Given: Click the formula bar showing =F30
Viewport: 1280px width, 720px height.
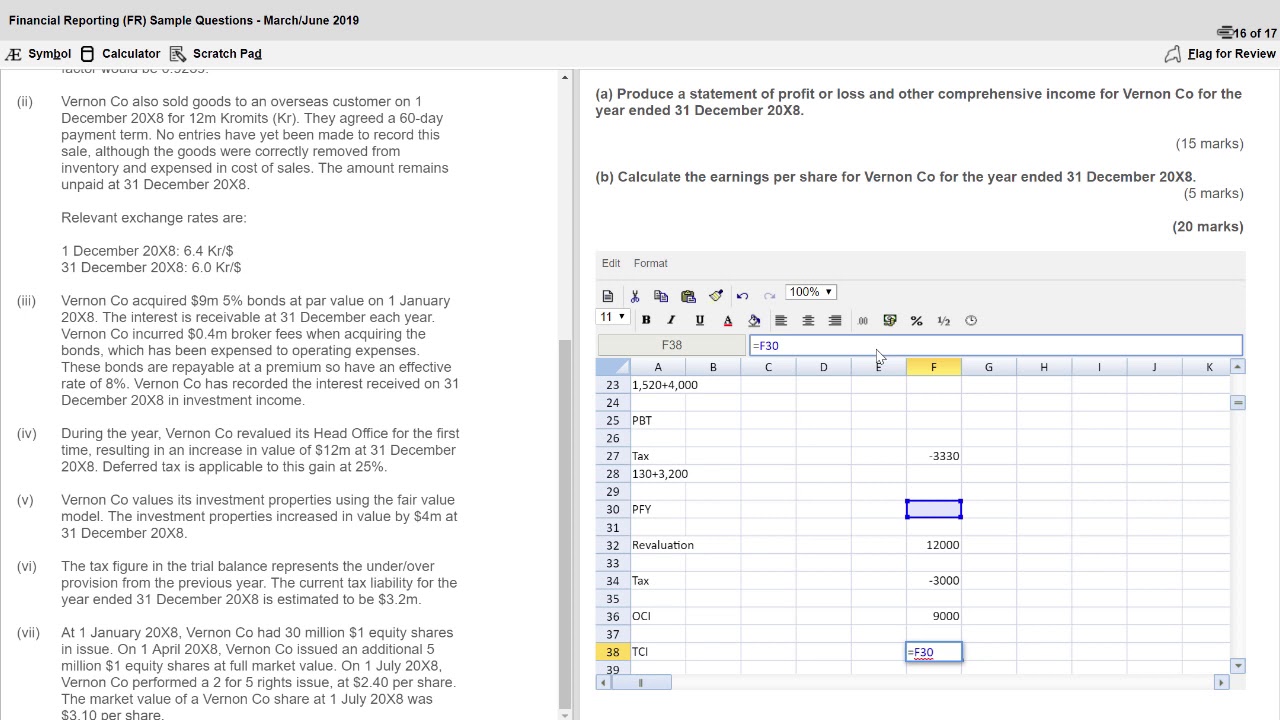Looking at the screenshot, I should click(995, 345).
